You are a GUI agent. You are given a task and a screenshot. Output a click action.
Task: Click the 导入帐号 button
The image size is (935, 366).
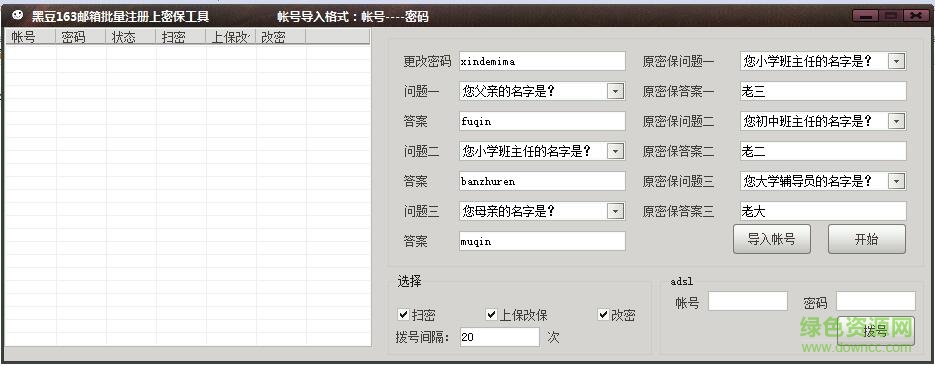pos(772,239)
